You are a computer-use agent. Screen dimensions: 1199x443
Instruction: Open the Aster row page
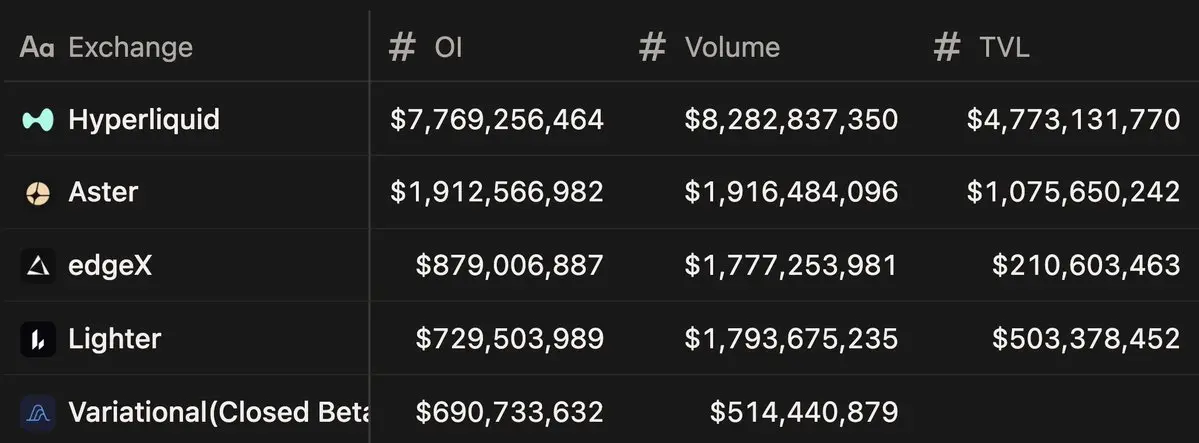point(103,193)
